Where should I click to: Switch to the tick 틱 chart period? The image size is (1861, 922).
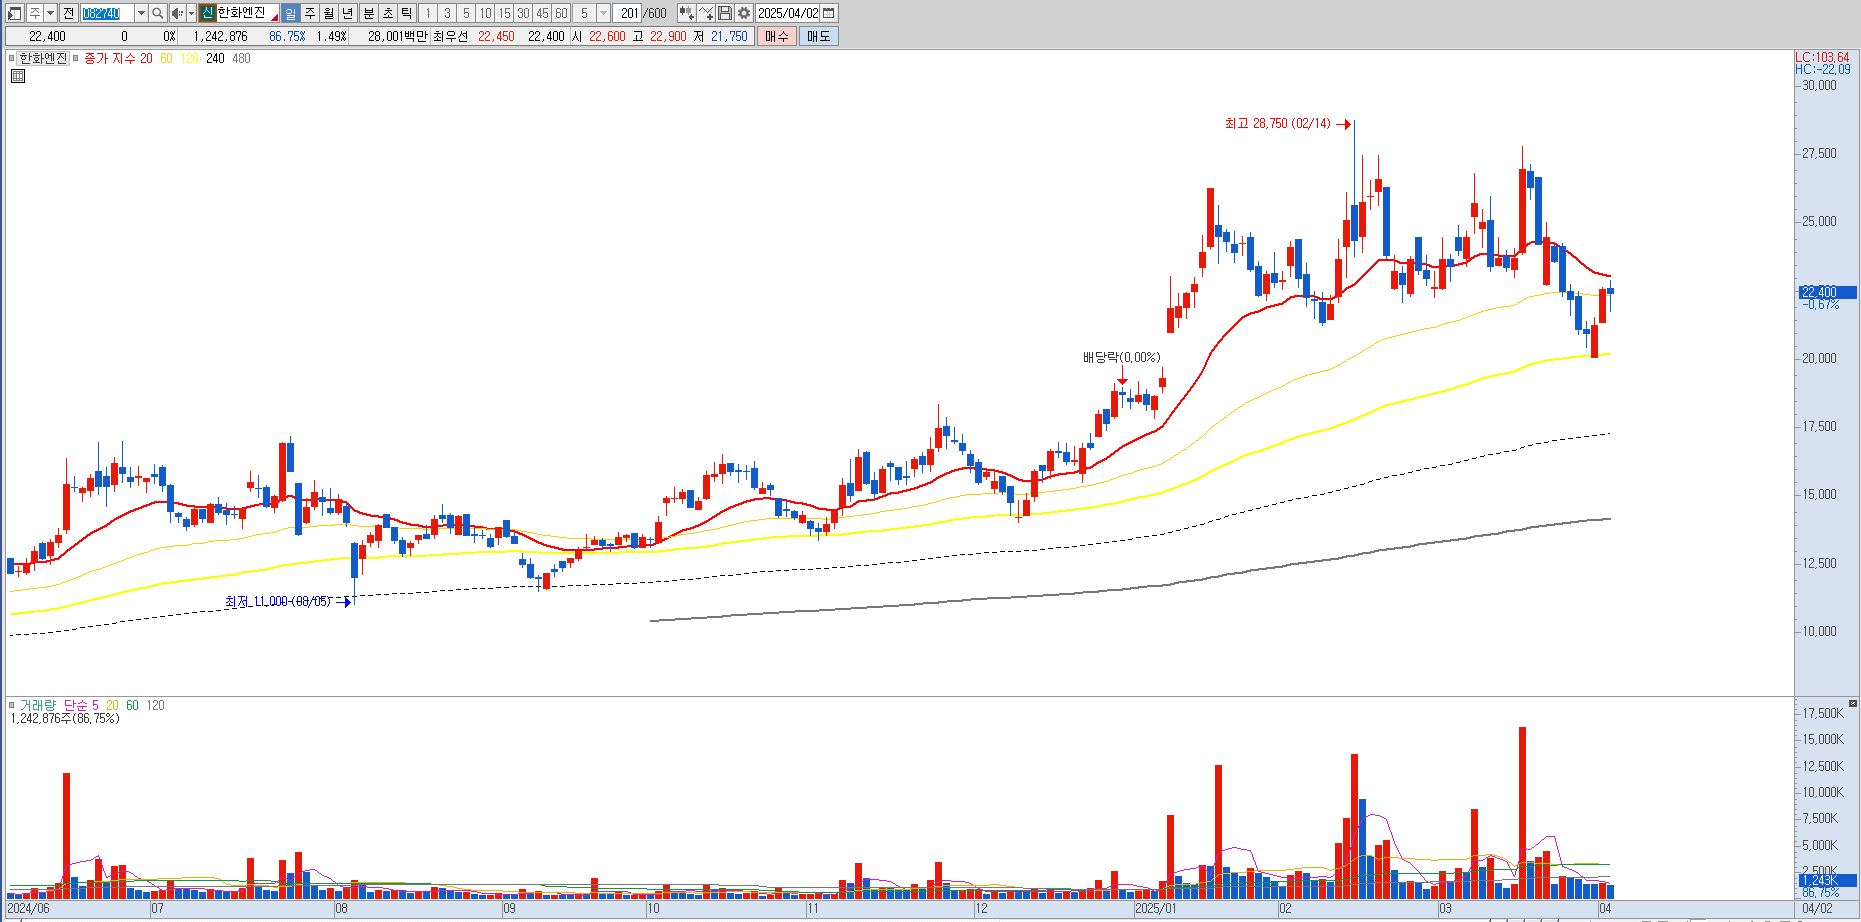(x=407, y=13)
